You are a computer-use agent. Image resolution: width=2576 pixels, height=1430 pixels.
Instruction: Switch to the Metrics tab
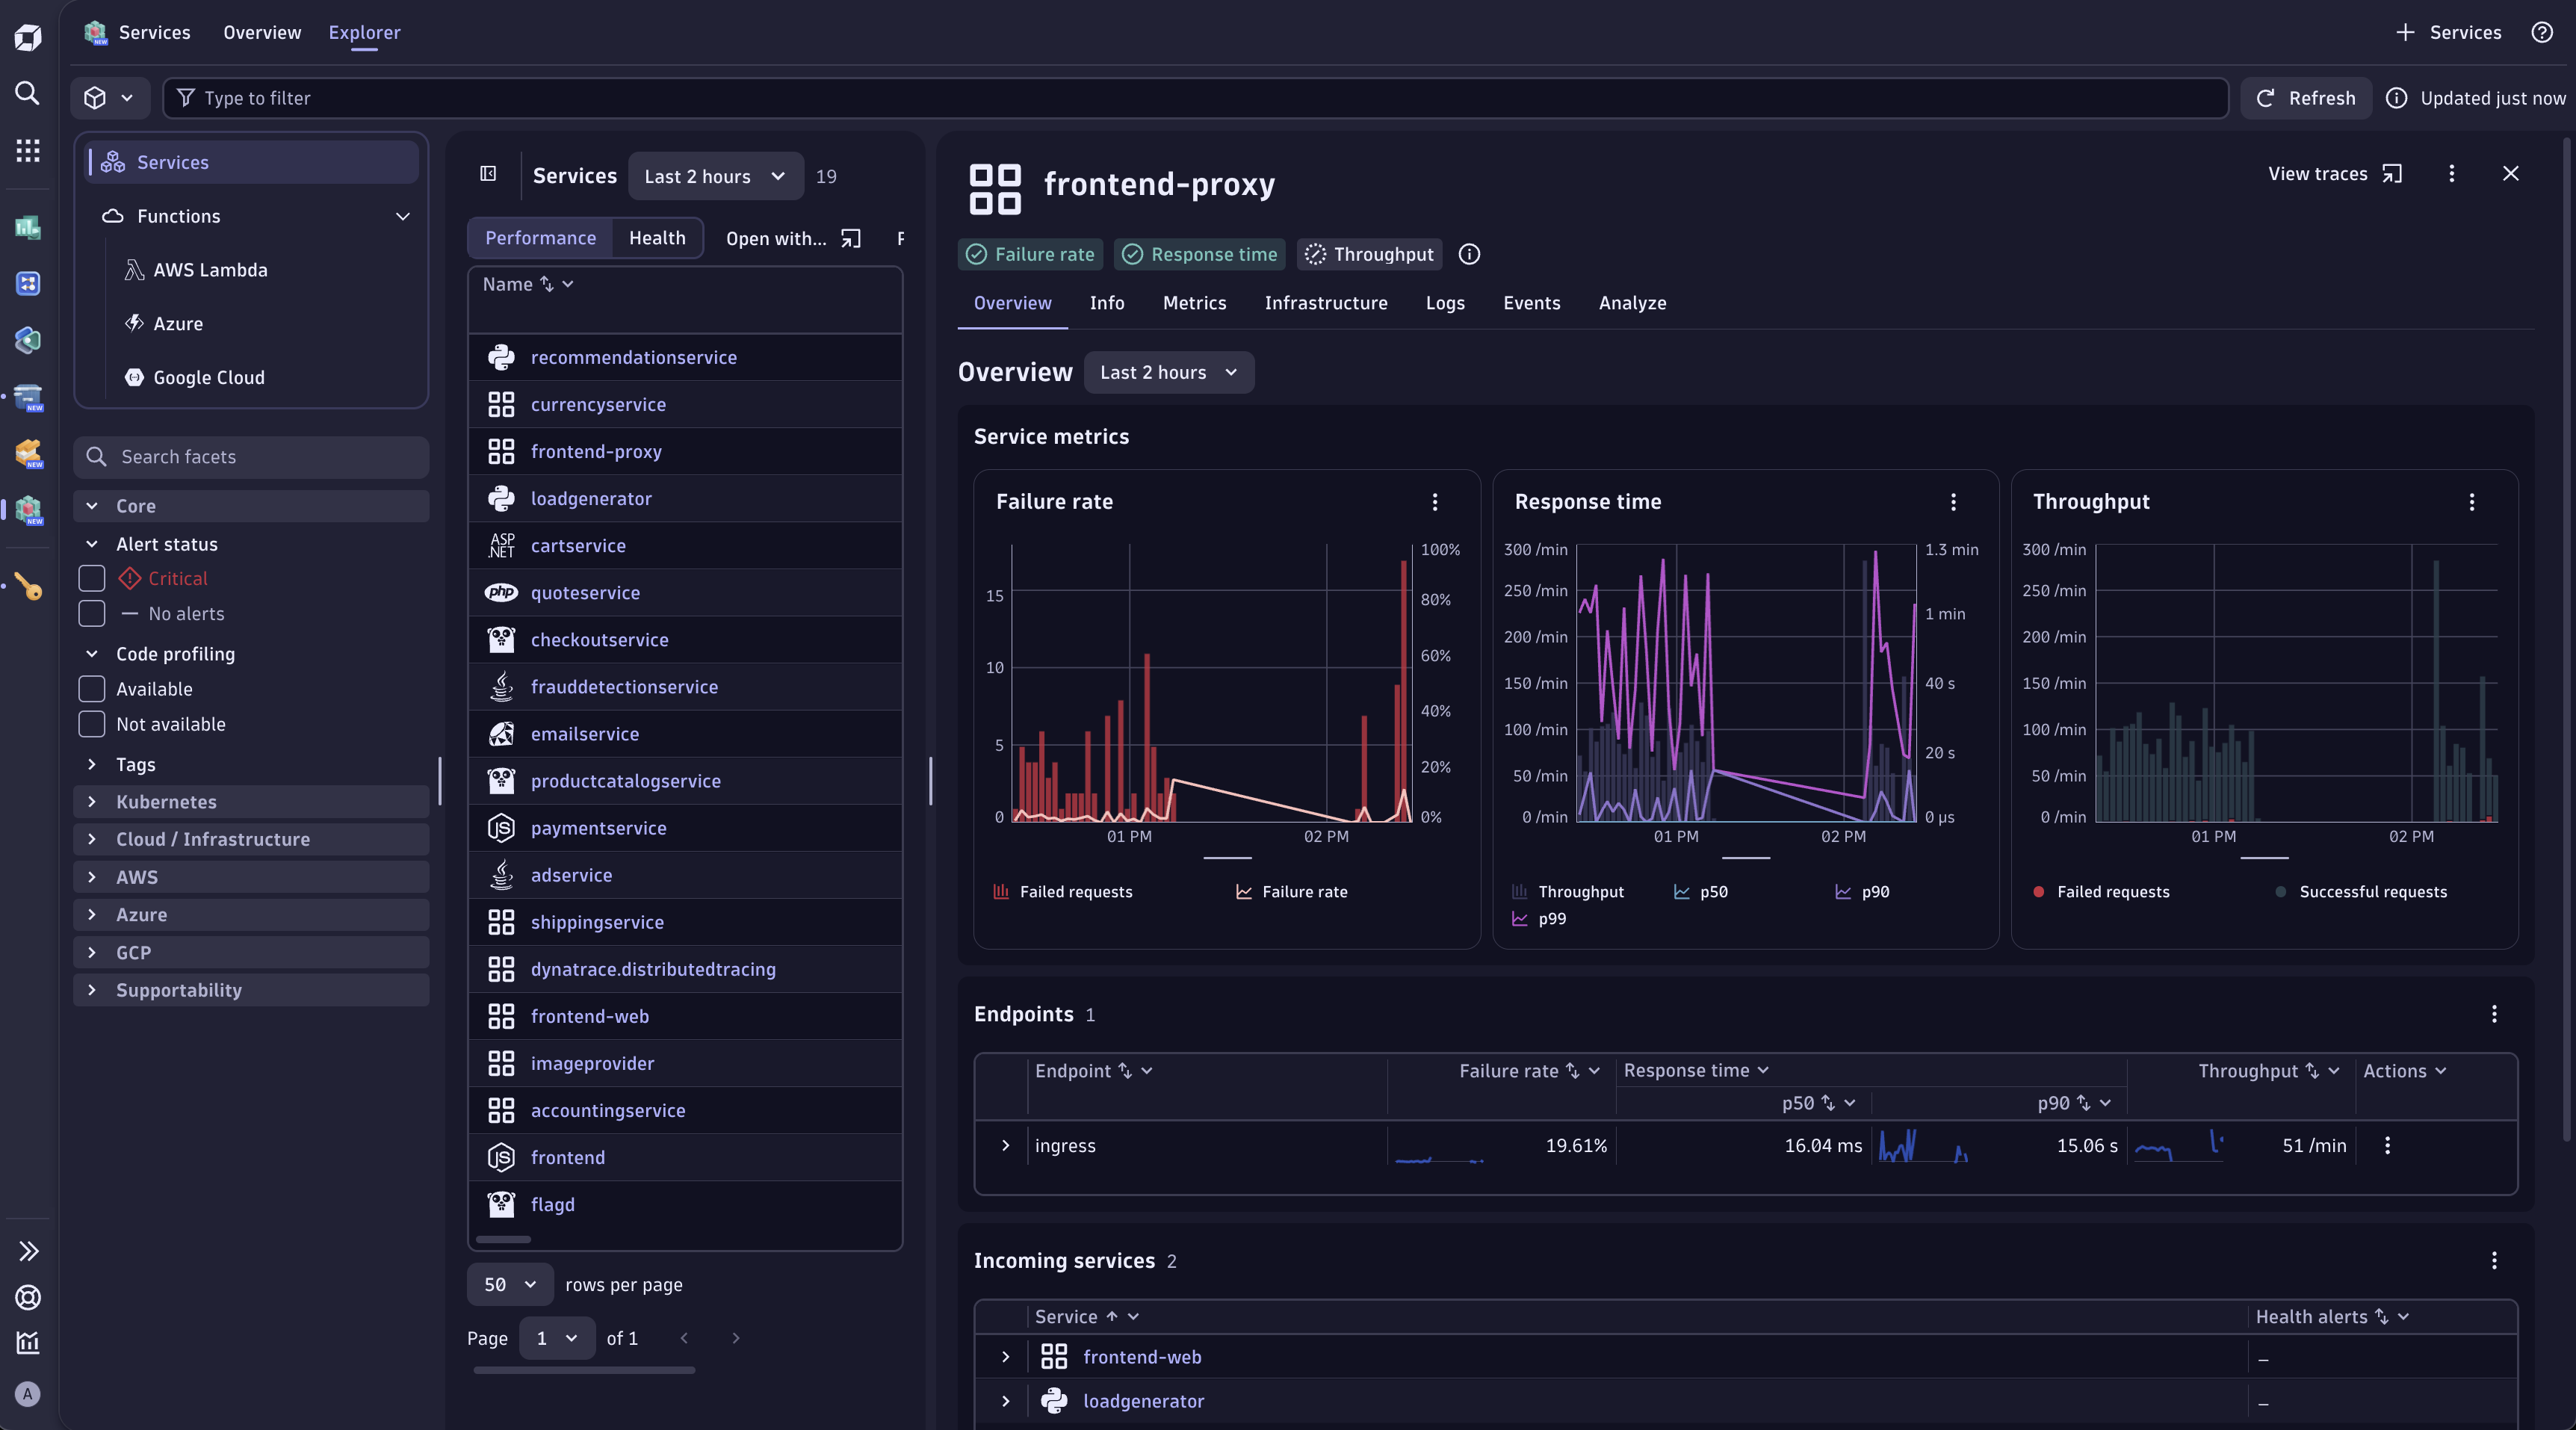[1194, 303]
